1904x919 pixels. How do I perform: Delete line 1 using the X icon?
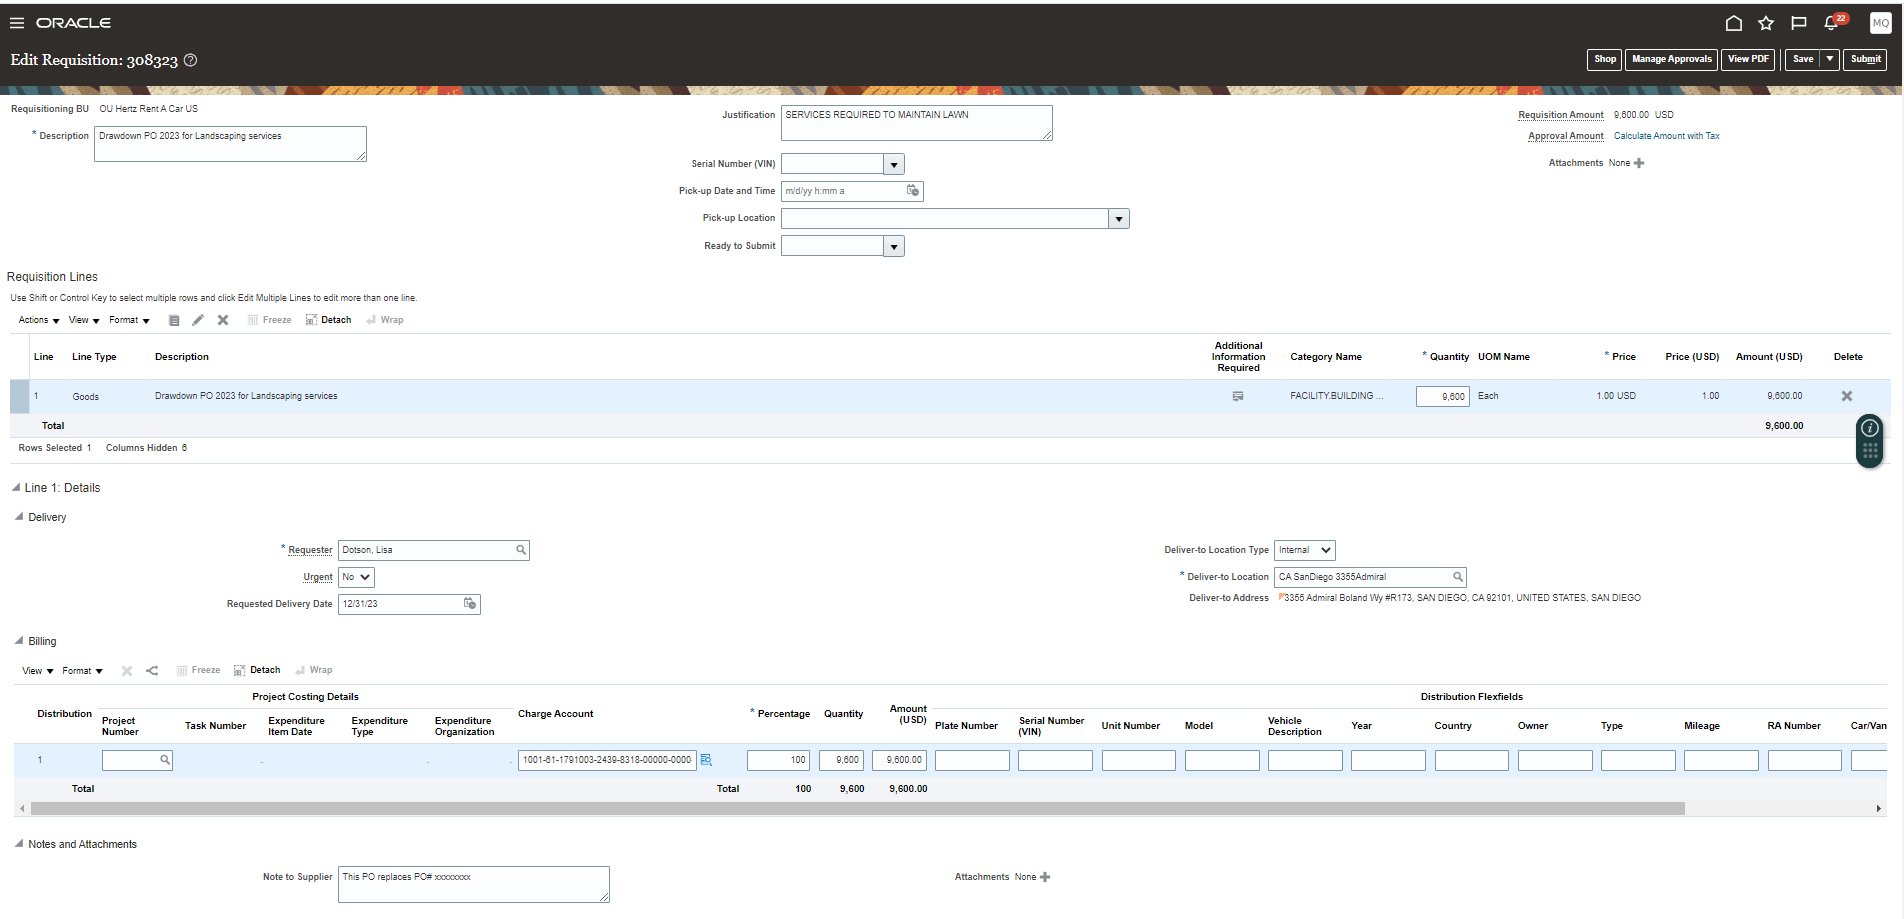(x=1846, y=395)
